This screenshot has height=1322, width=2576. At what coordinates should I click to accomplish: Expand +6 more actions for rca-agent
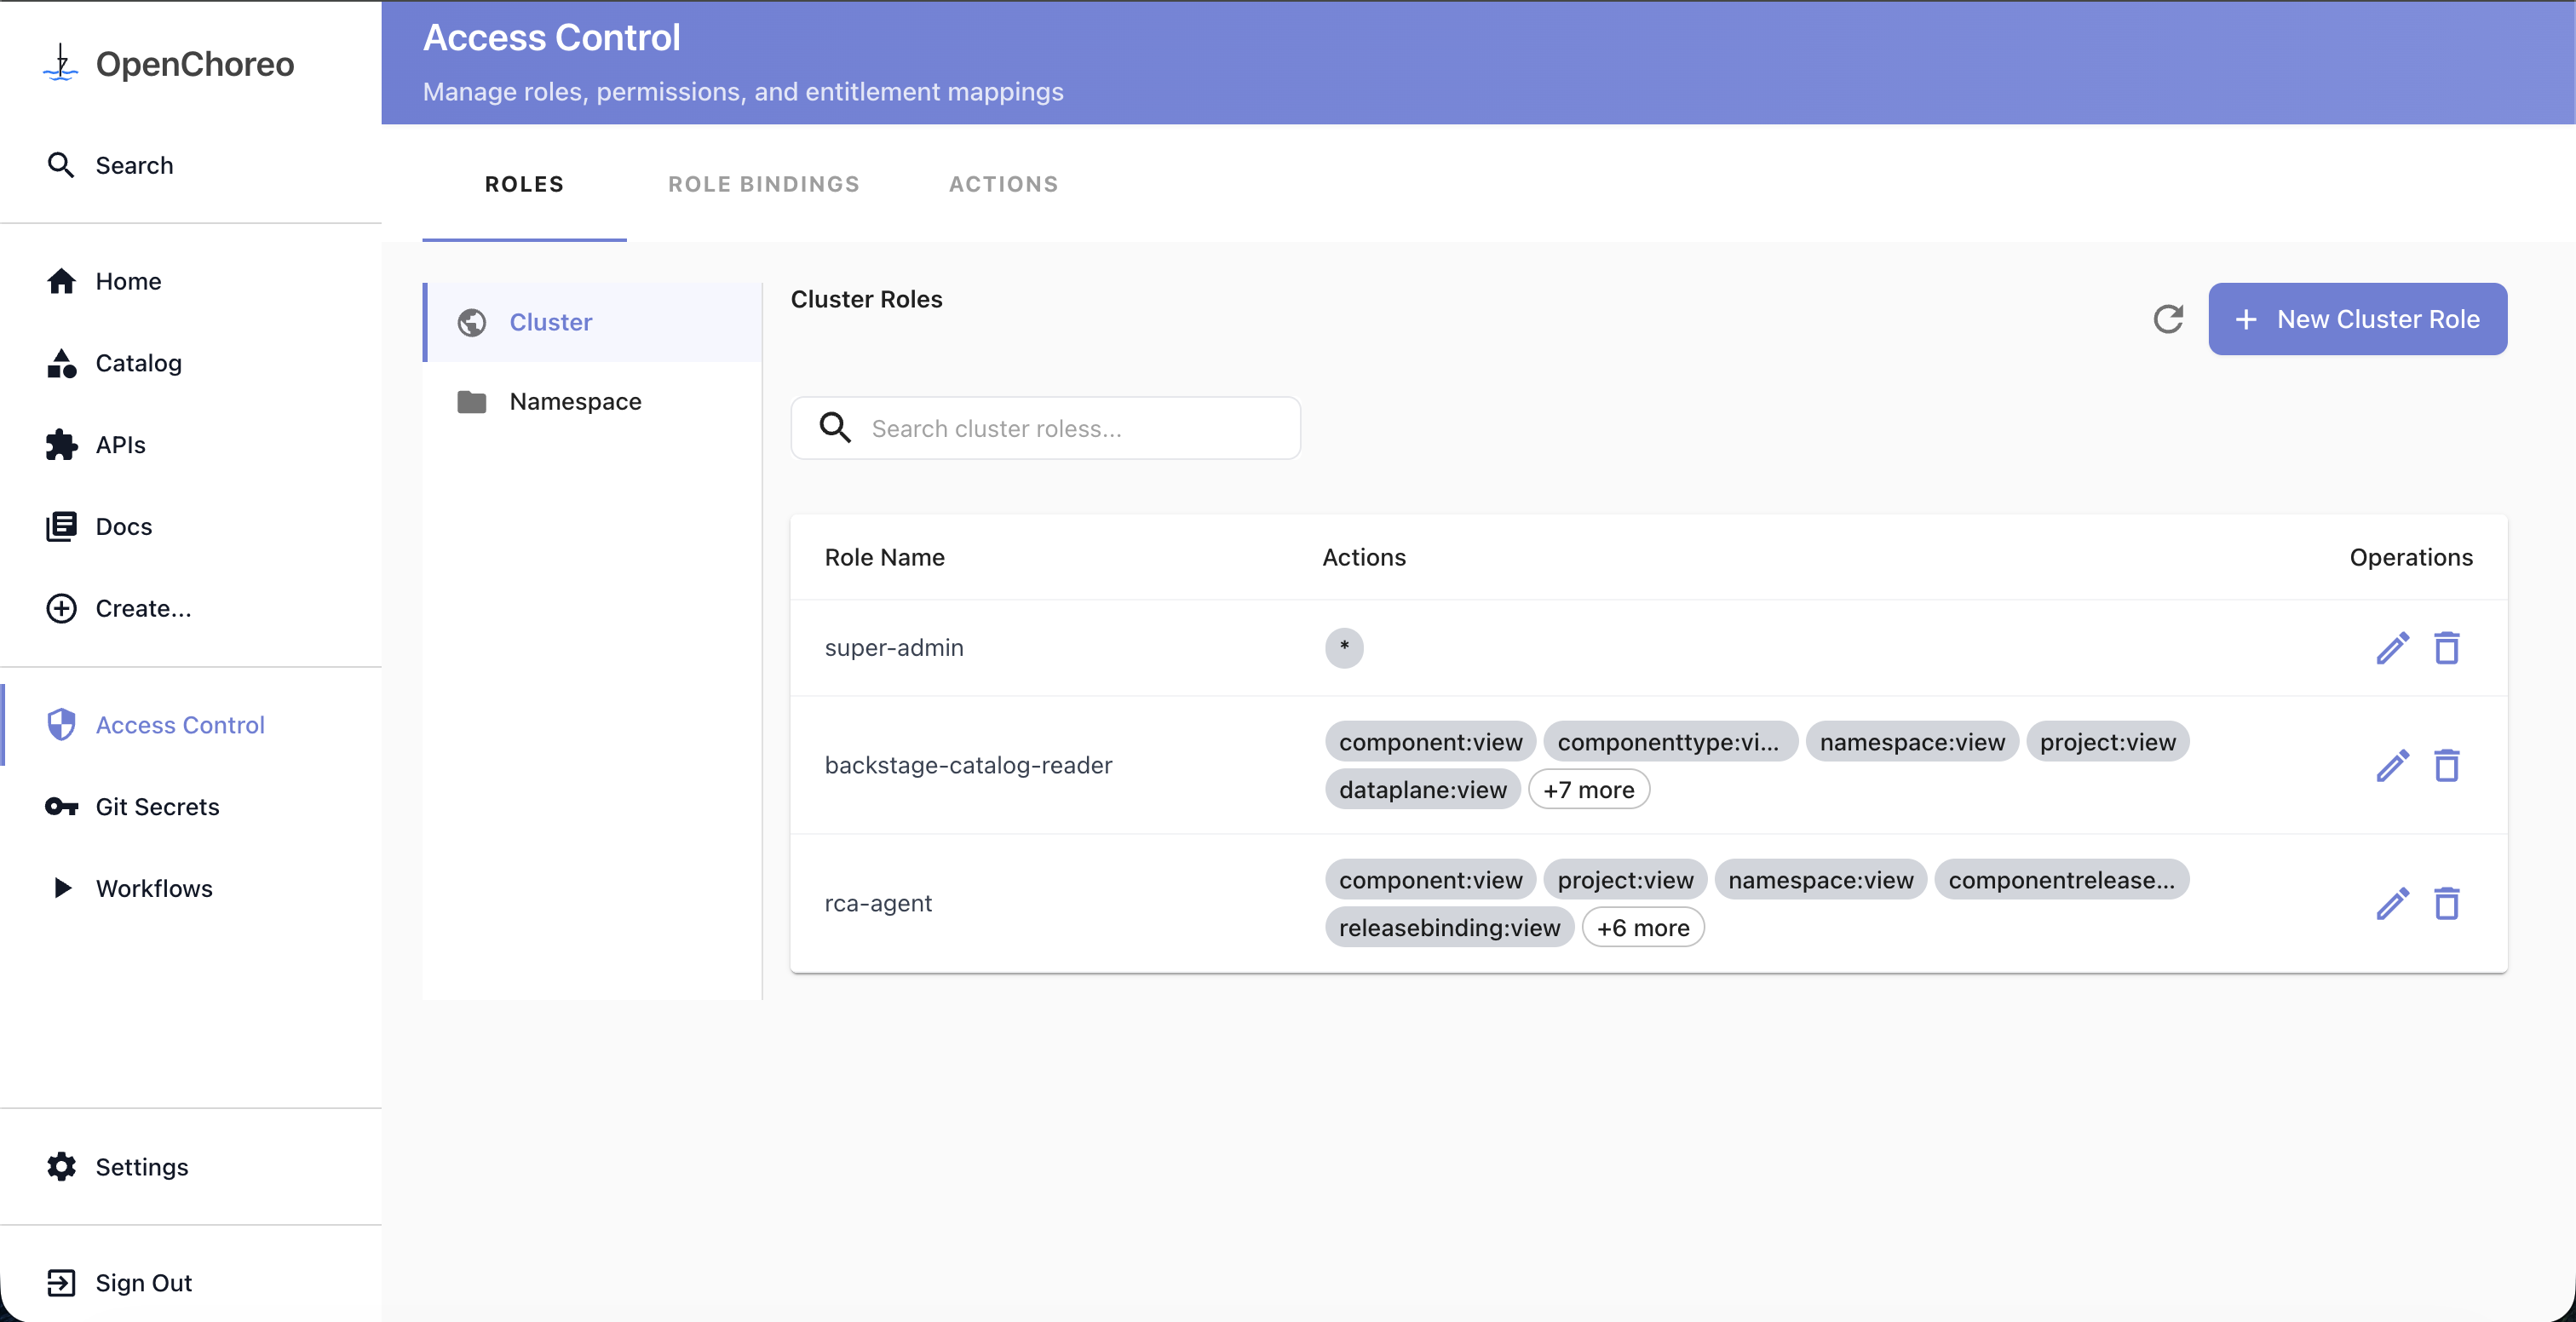pos(1642,928)
